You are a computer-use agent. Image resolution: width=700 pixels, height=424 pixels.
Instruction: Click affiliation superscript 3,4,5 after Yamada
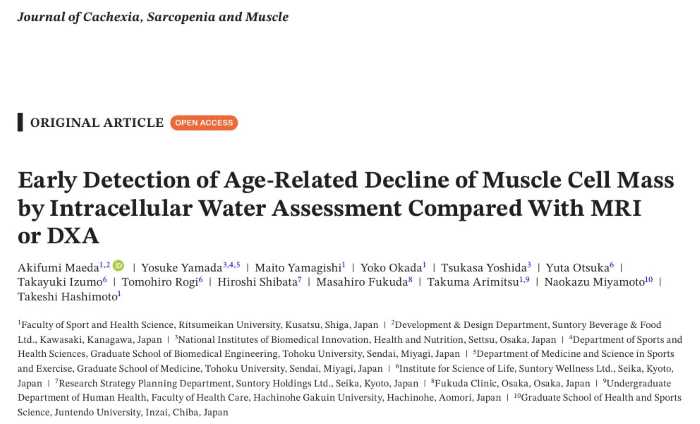[x=232, y=265]
